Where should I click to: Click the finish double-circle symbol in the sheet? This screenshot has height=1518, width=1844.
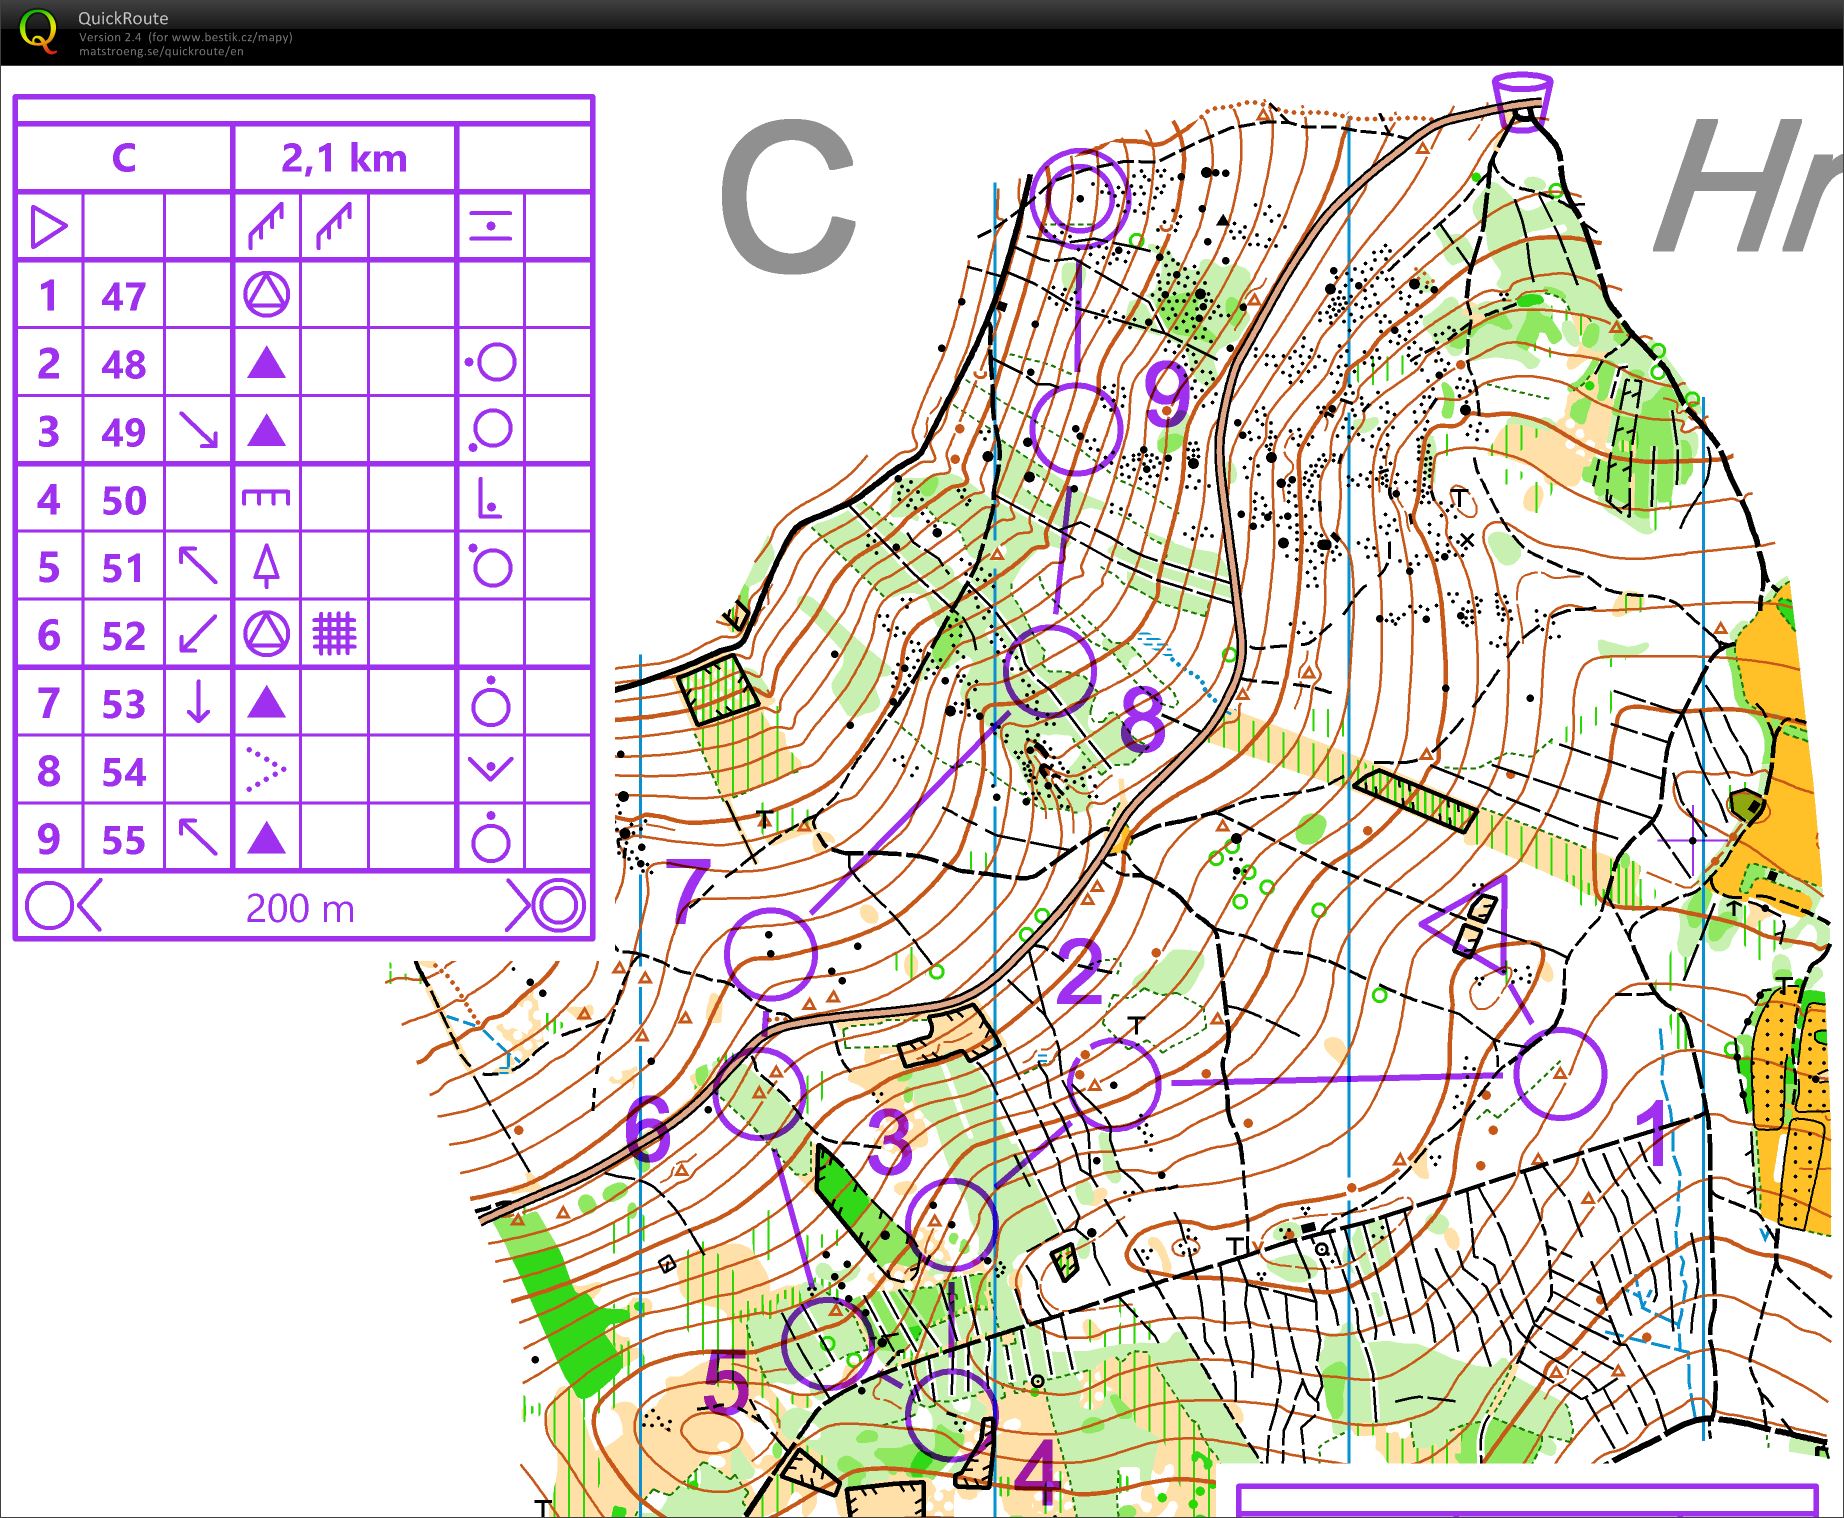(x=557, y=908)
